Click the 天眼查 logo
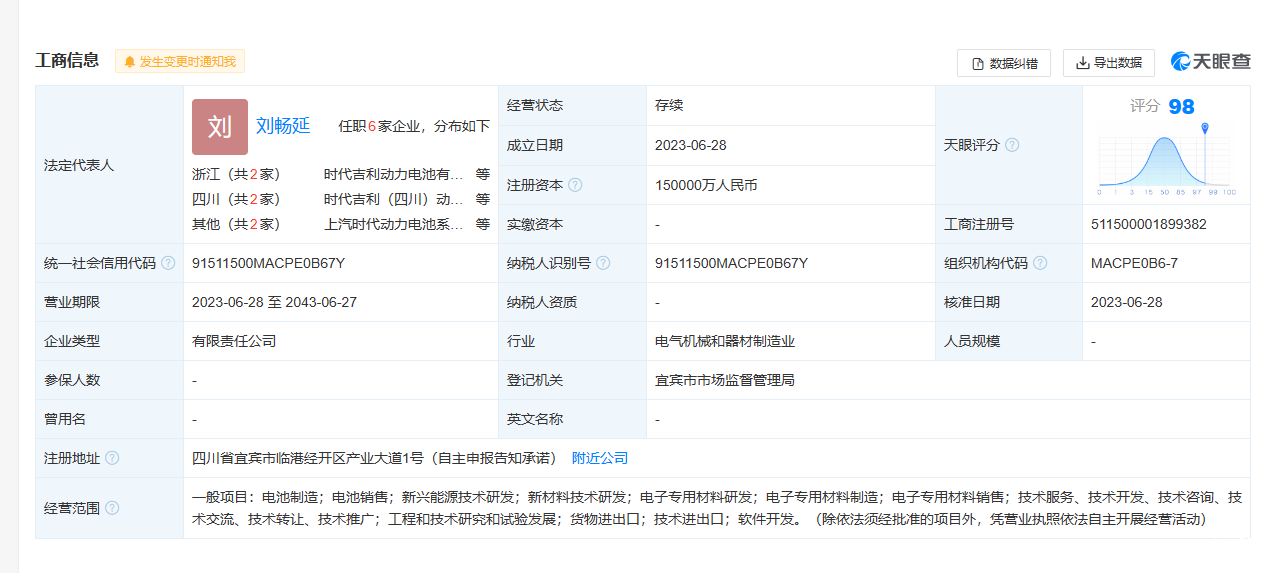Image resolution: width=1264 pixels, height=573 pixels. pos(1211,62)
